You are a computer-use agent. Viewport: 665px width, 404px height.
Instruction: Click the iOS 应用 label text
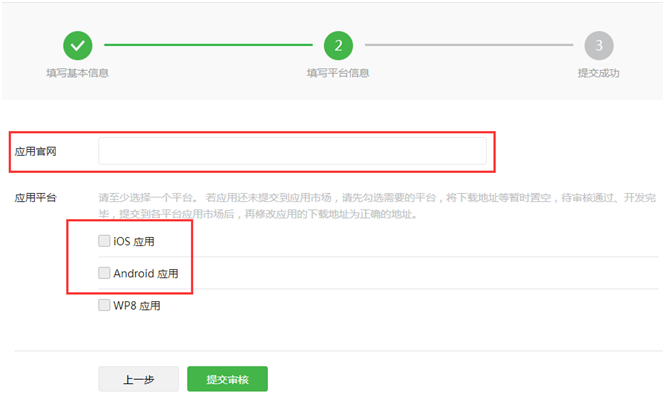134,242
